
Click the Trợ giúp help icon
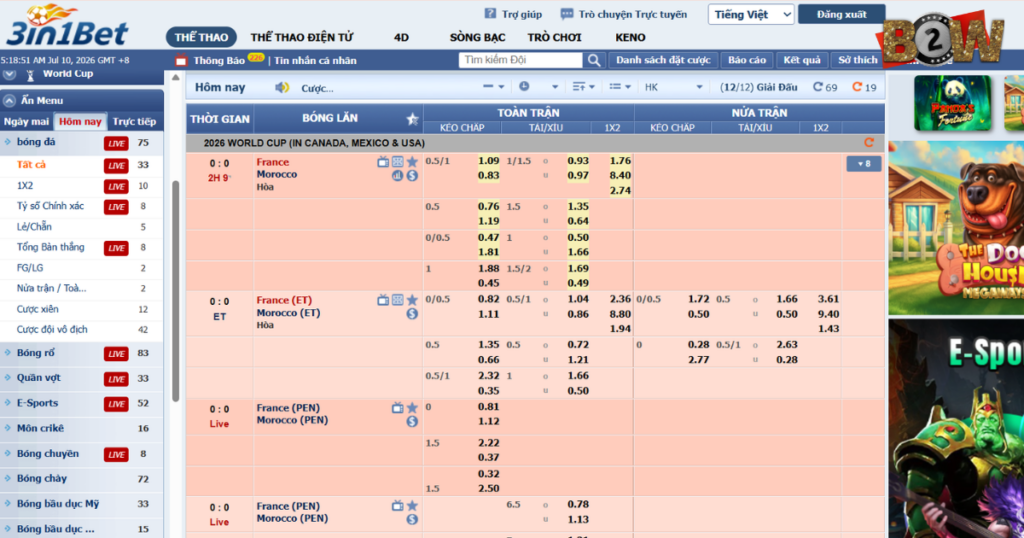490,14
